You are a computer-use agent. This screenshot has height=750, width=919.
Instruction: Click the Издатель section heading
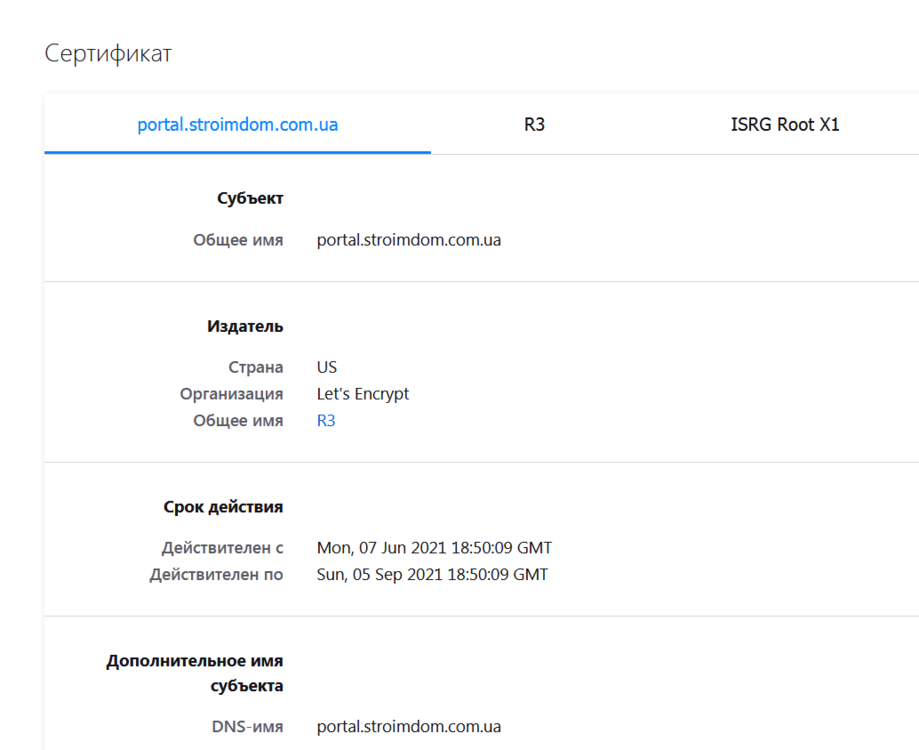[x=245, y=326]
